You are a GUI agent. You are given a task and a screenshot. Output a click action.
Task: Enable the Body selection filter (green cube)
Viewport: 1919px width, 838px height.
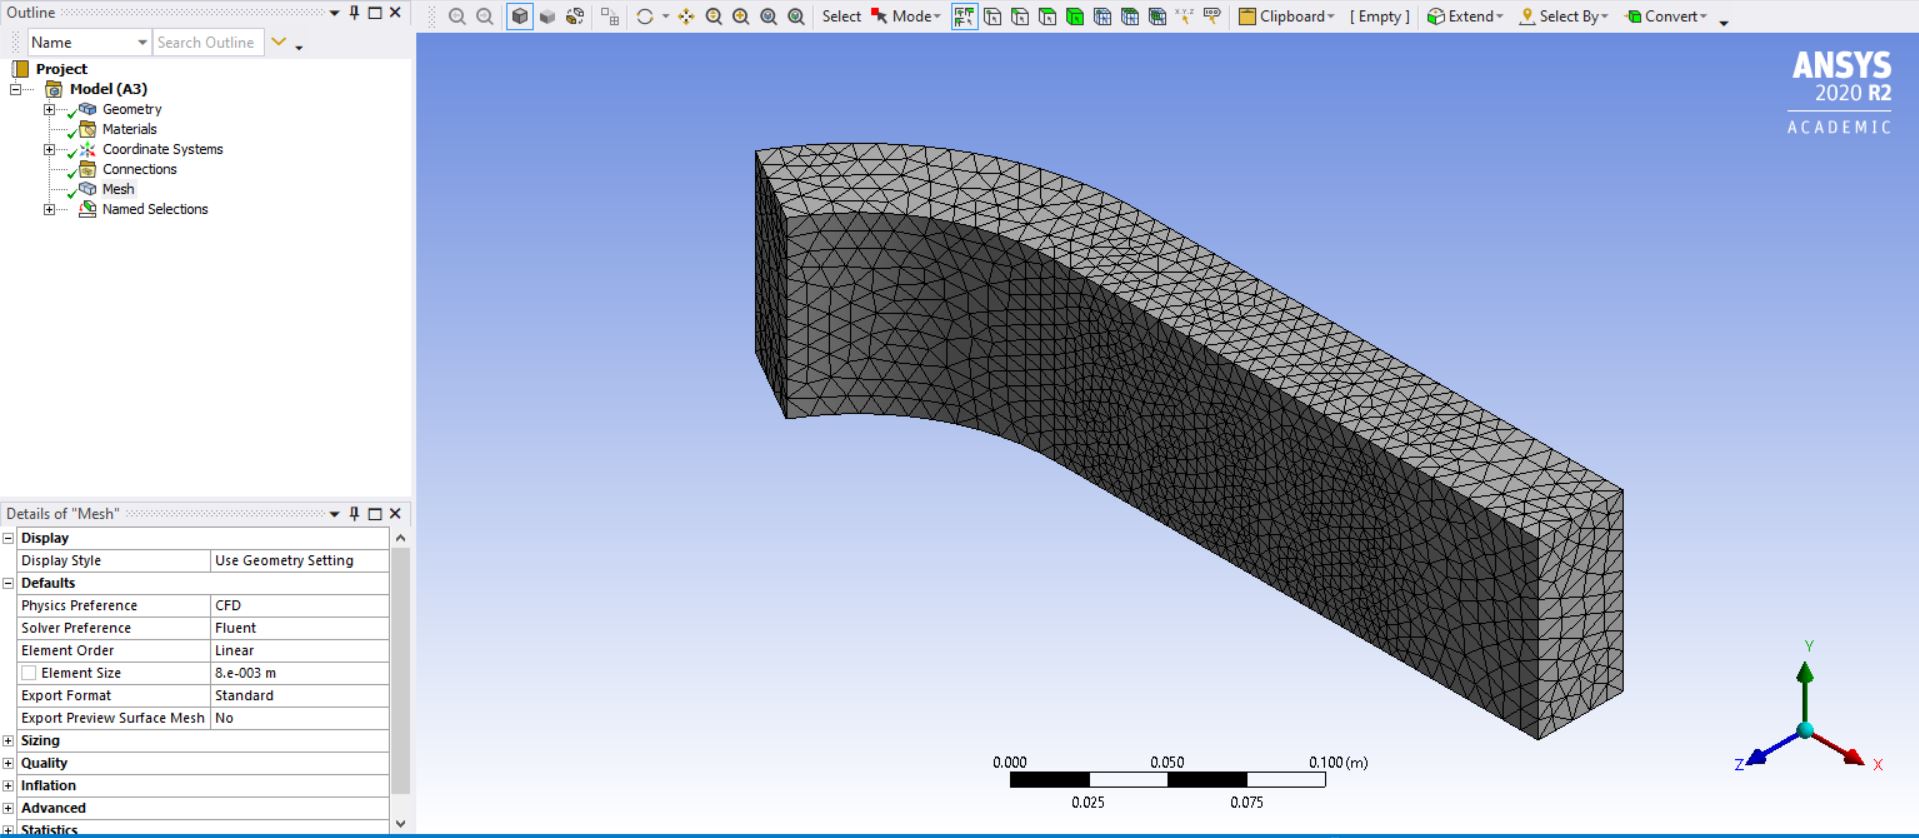coord(1075,16)
